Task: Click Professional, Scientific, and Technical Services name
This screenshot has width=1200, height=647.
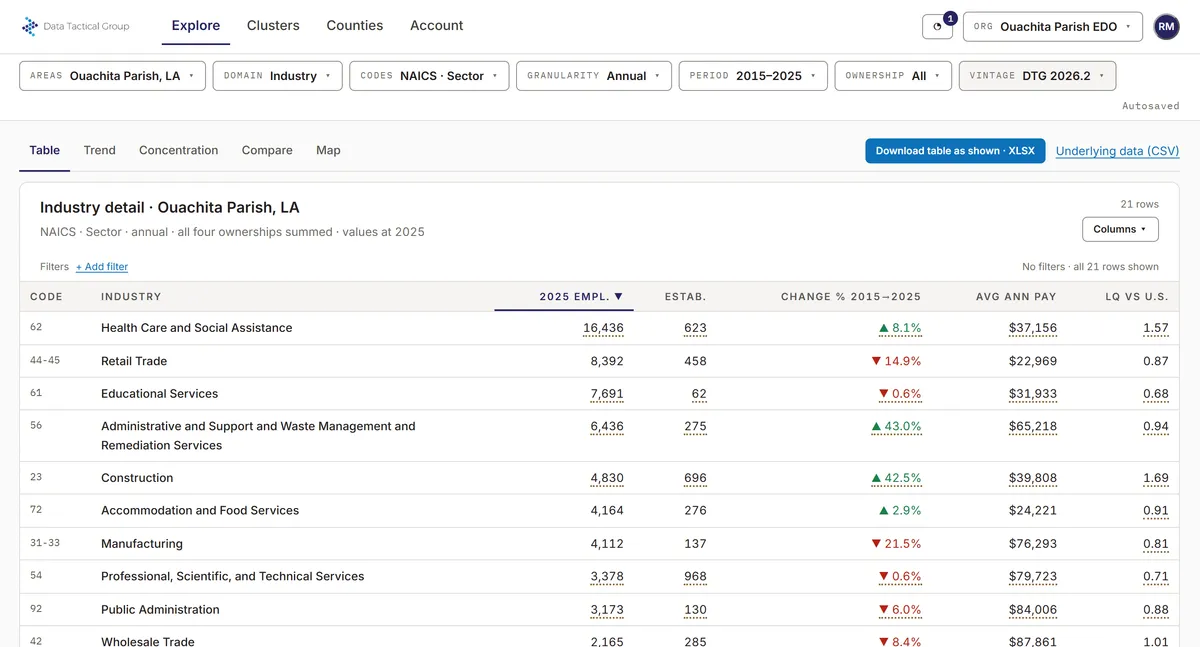Action: (232, 576)
